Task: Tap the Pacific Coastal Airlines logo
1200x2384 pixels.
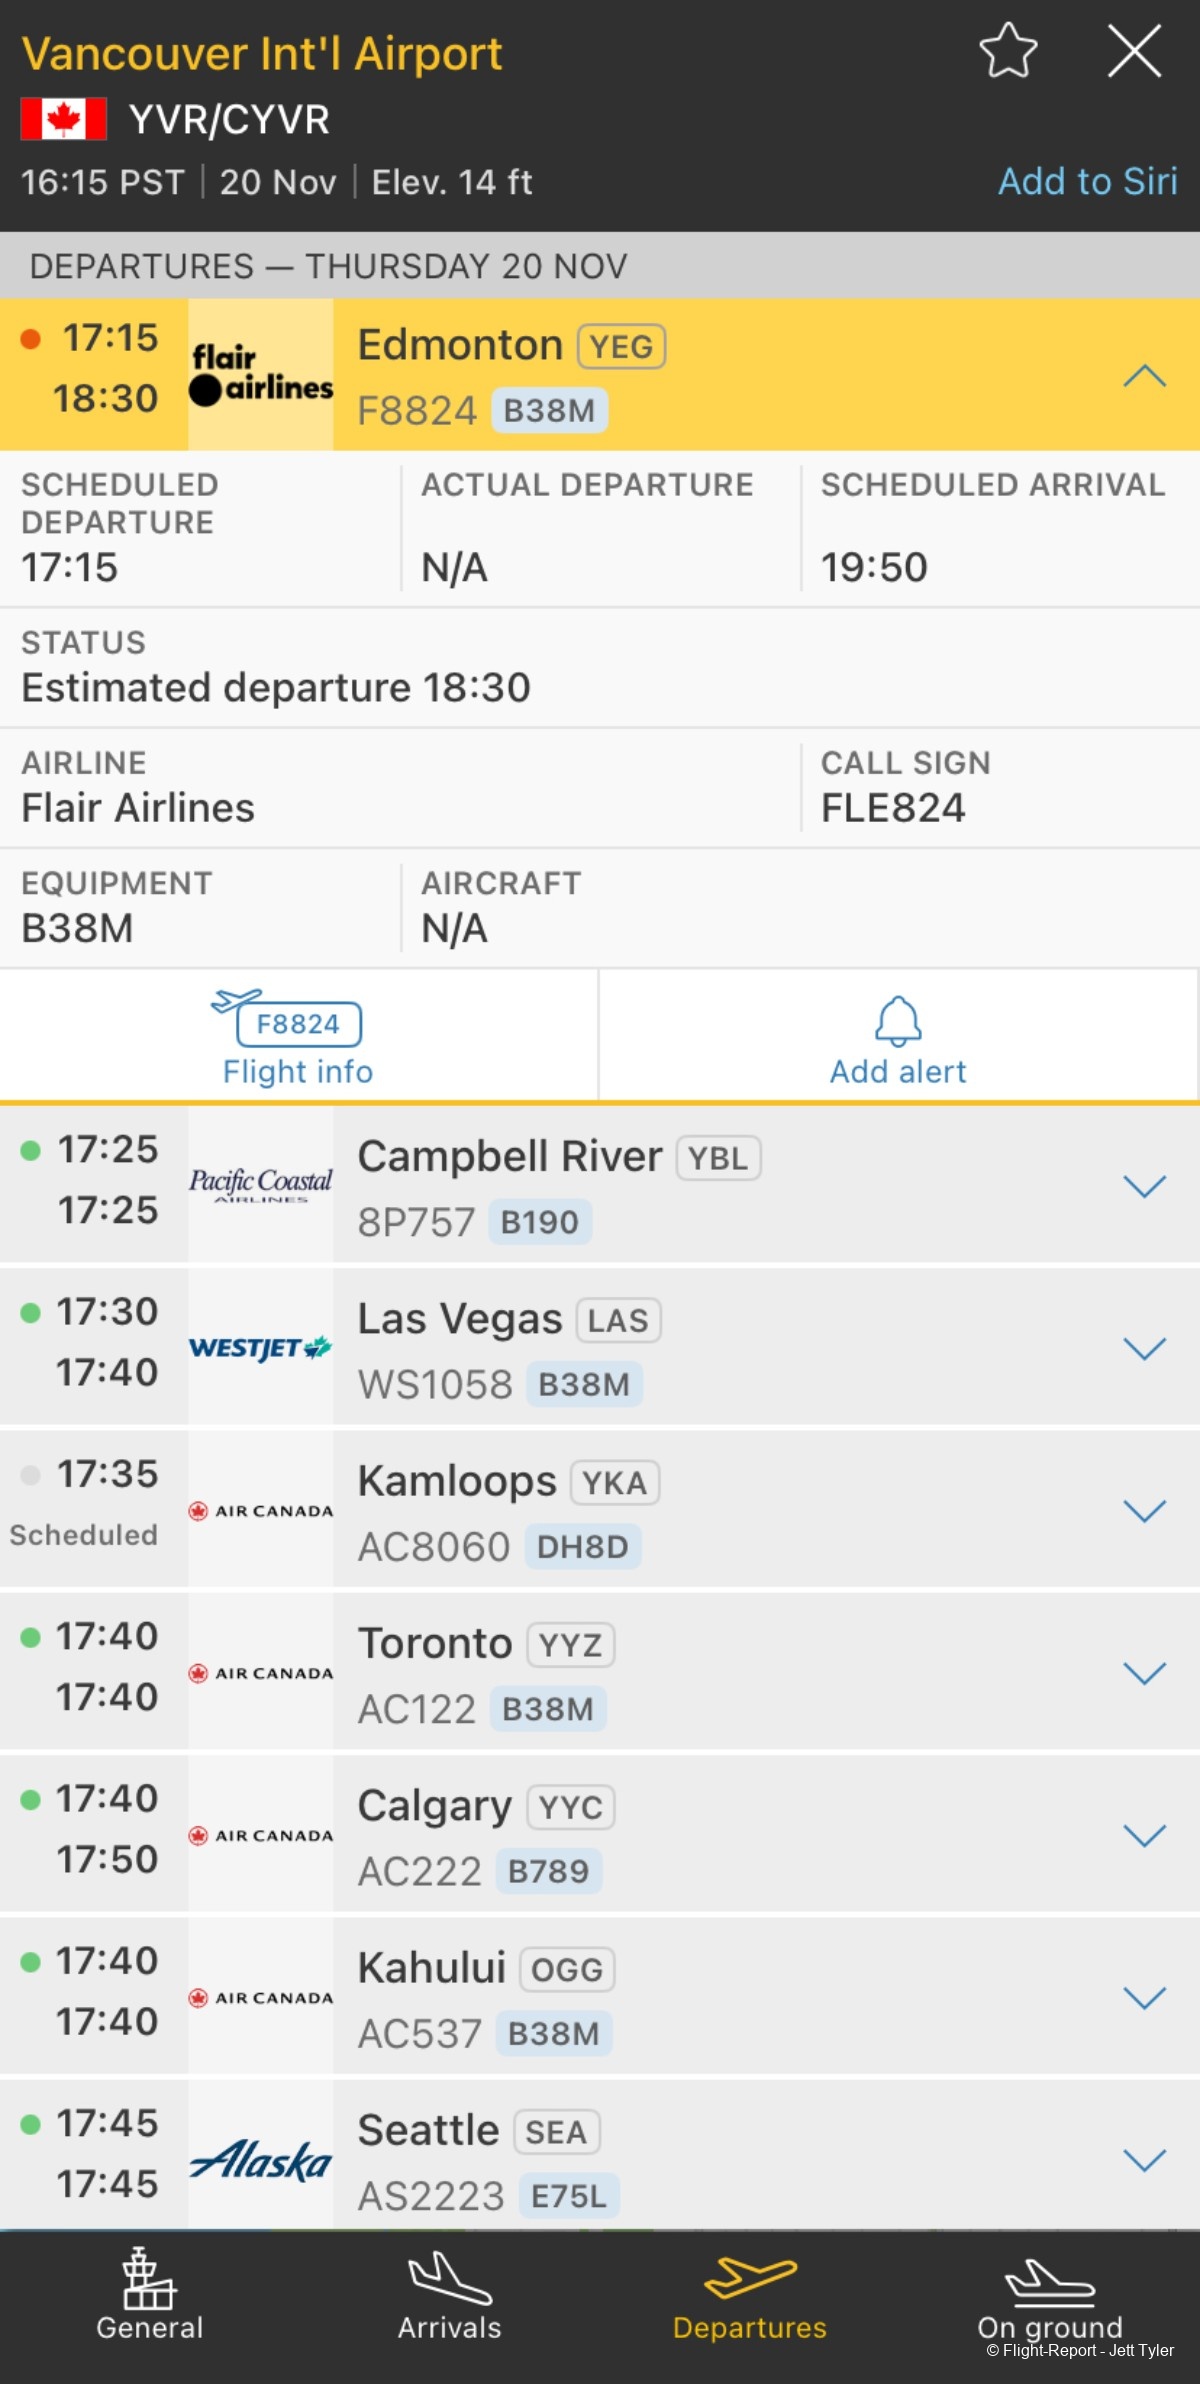Action: tap(261, 1184)
